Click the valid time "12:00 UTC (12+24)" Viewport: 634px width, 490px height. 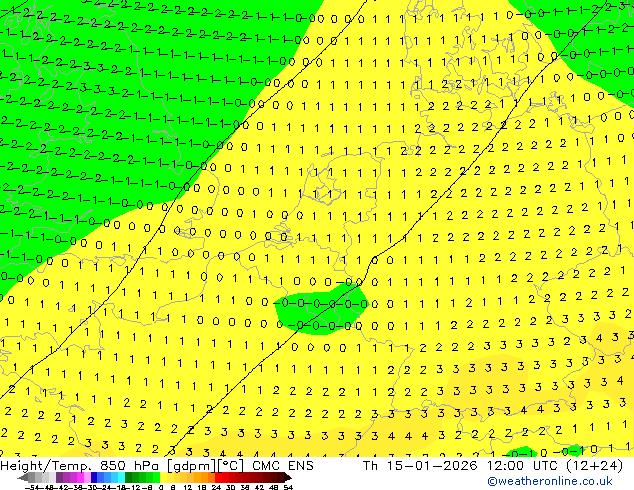pyautogui.click(x=555, y=466)
